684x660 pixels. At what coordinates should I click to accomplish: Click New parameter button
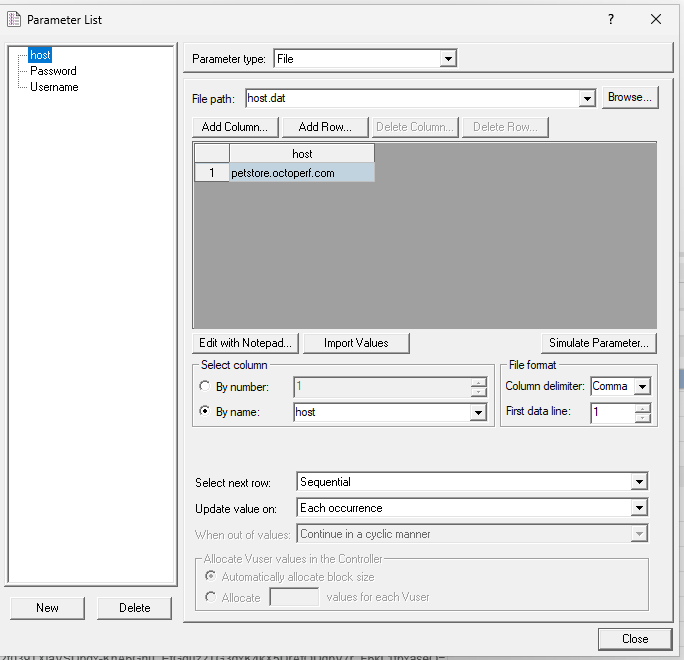[x=47, y=608]
